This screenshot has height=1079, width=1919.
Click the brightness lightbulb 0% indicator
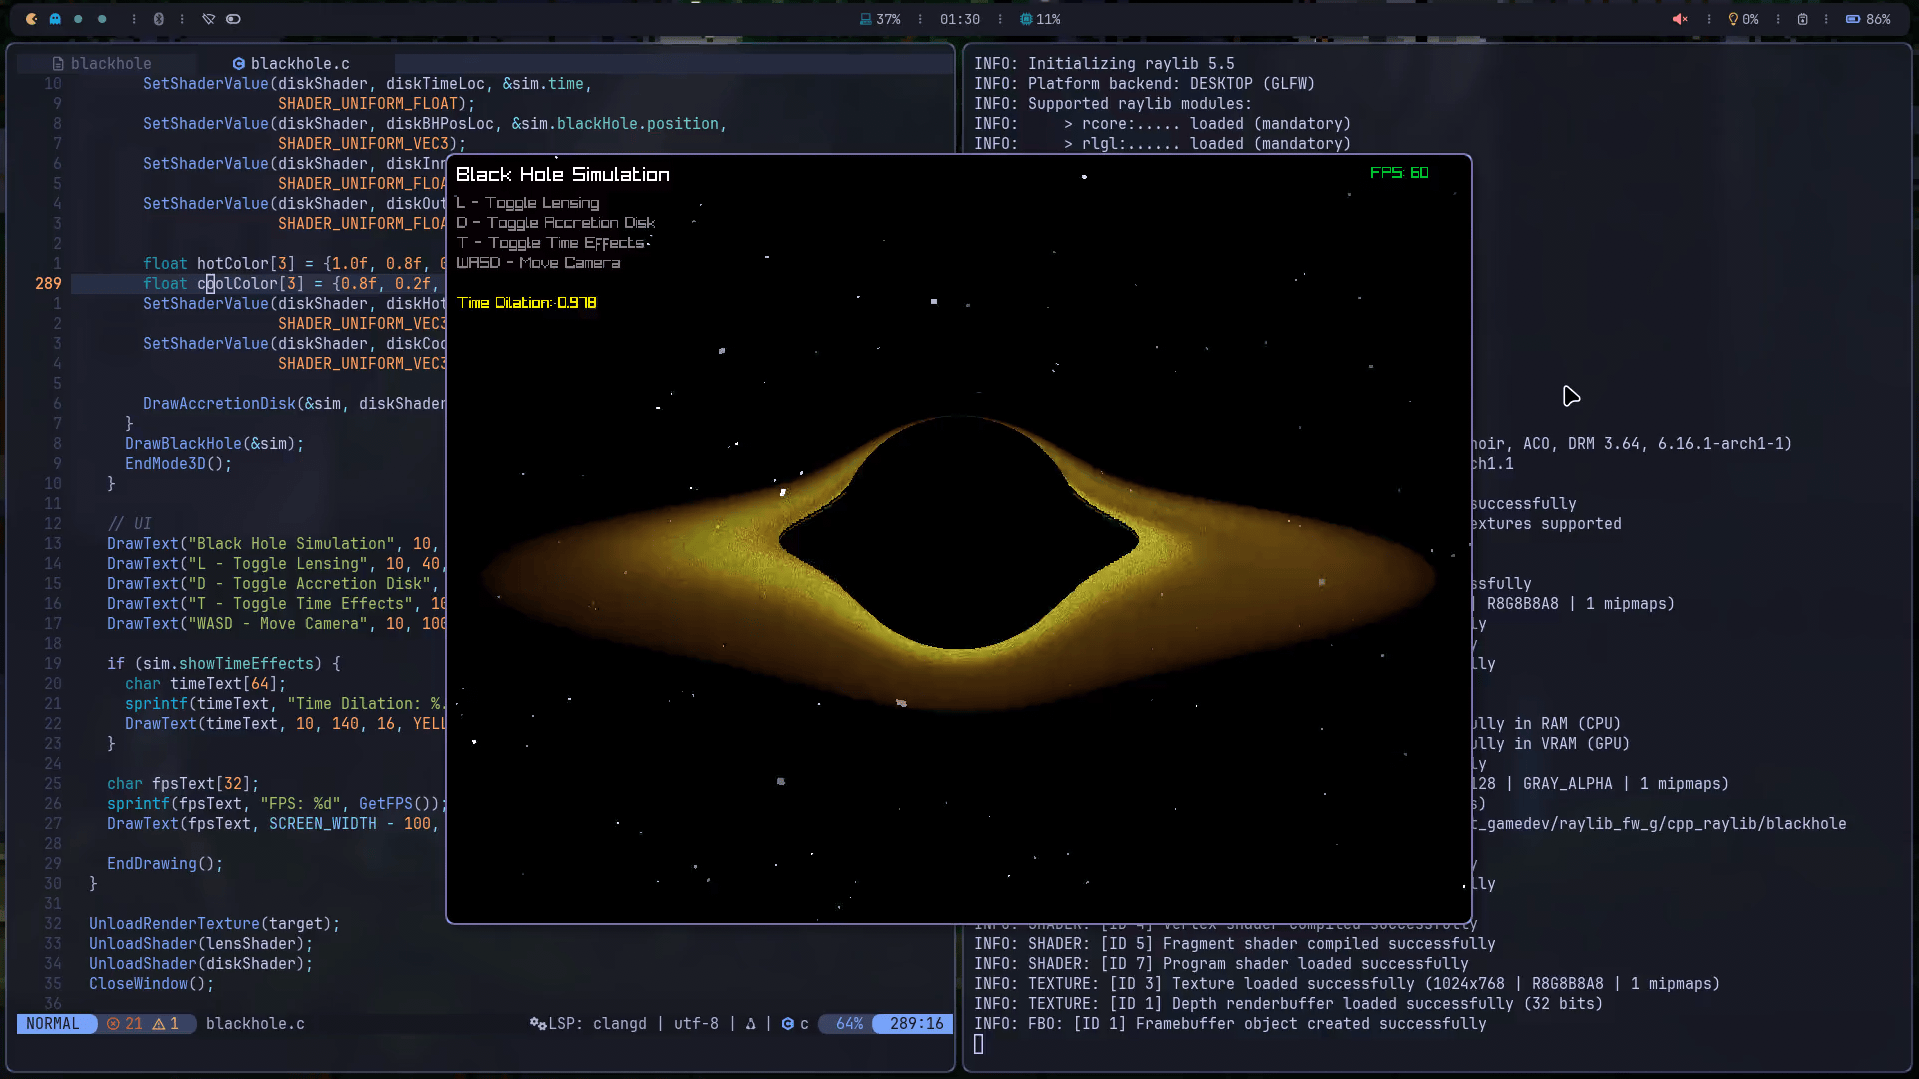[1743, 19]
